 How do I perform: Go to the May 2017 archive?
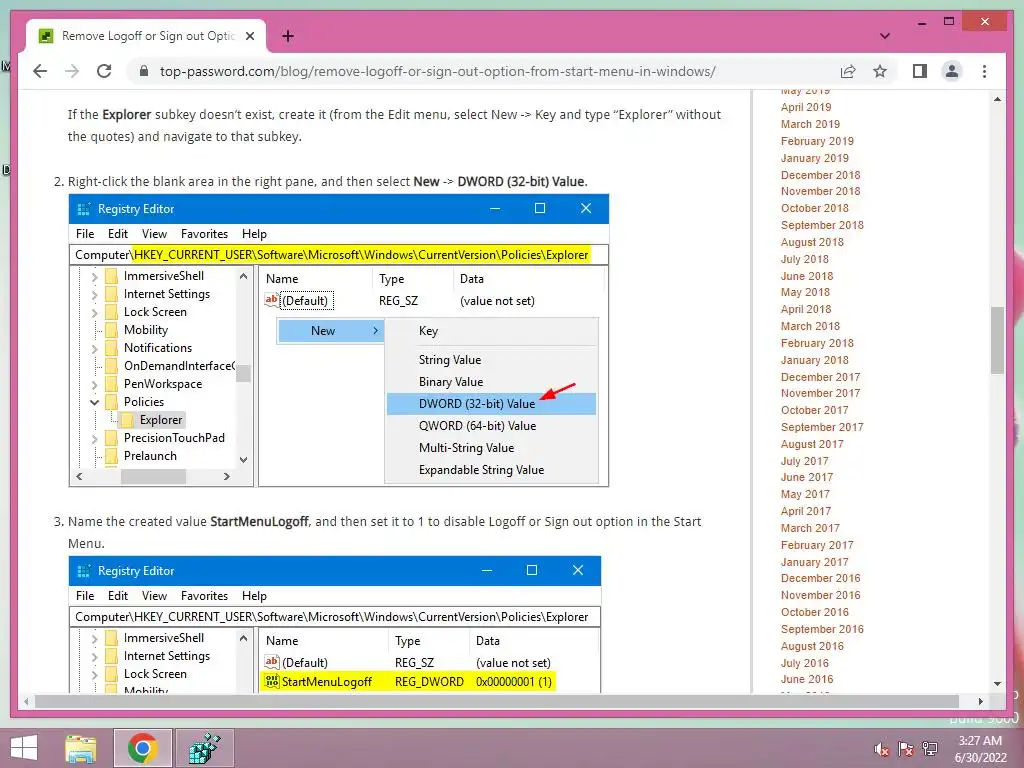coord(805,494)
